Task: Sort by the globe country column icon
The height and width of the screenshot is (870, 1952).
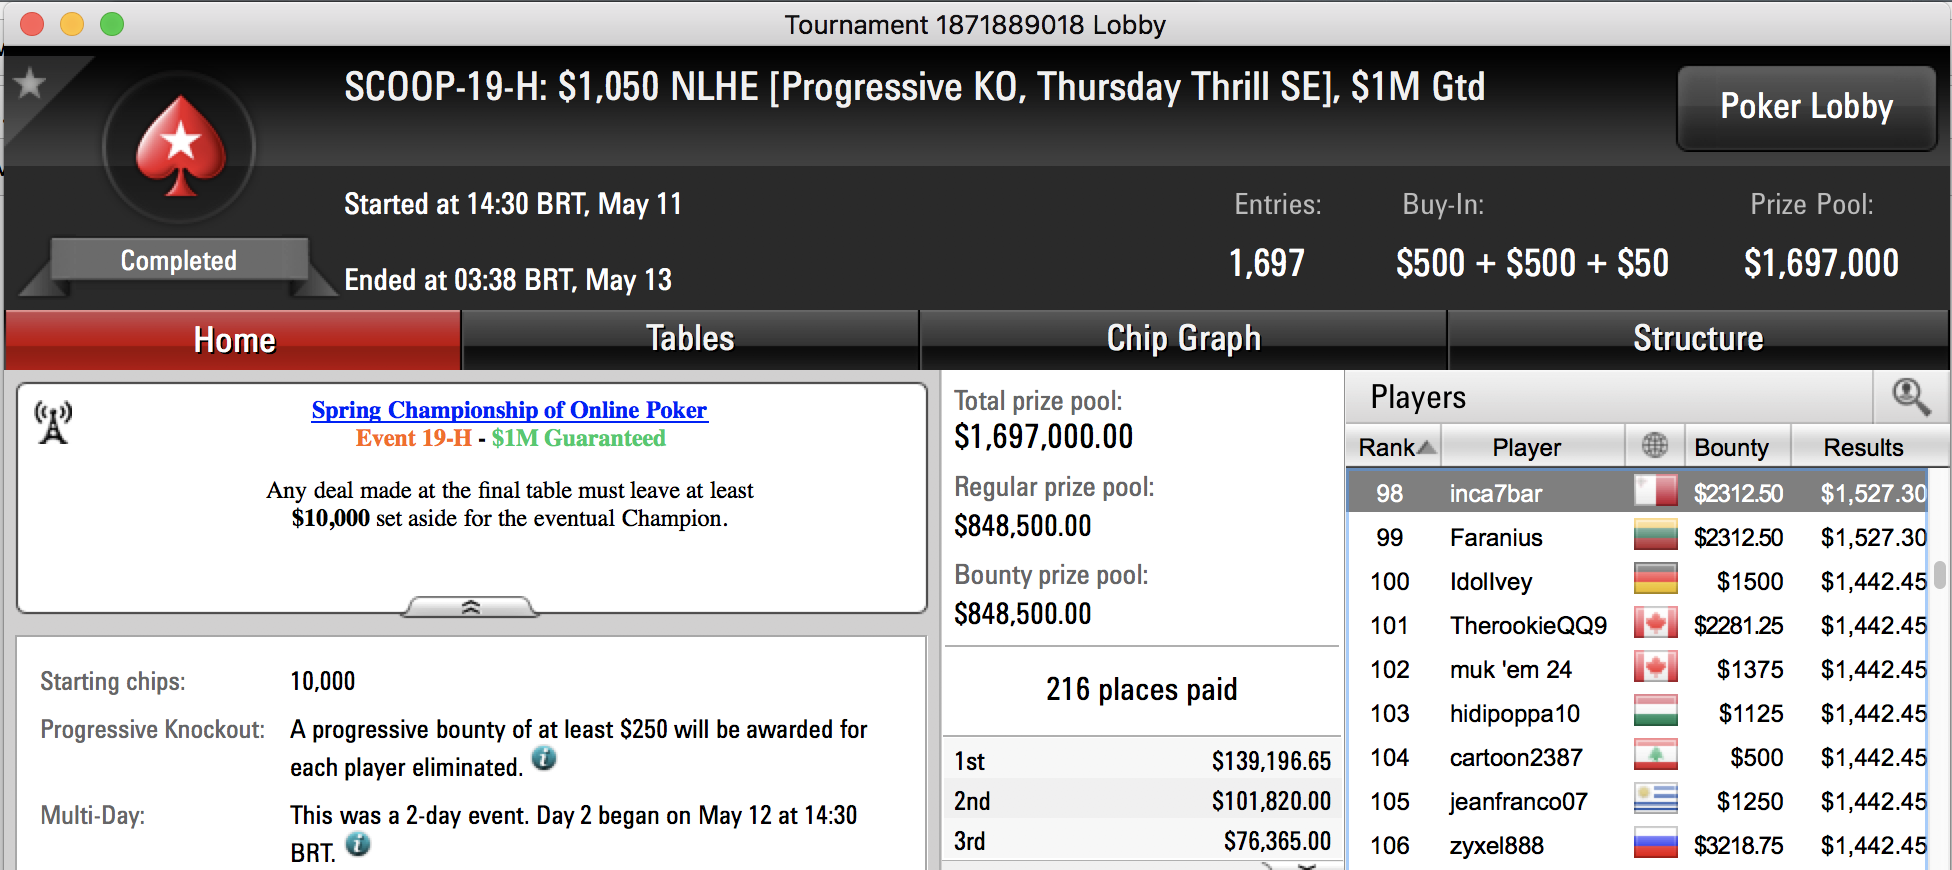Action: tap(1655, 445)
